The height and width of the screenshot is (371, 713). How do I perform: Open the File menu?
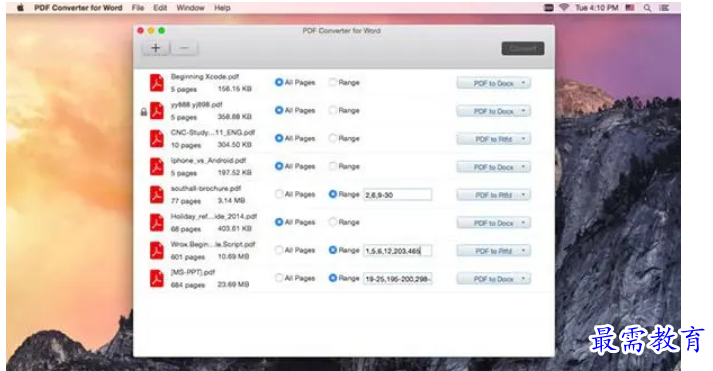pos(138,8)
